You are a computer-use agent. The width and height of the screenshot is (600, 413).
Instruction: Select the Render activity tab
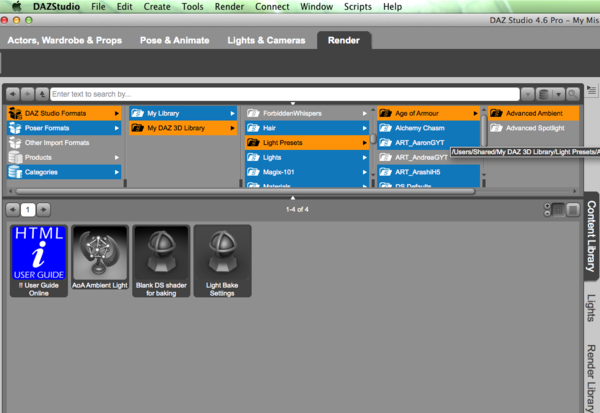coord(344,40)
